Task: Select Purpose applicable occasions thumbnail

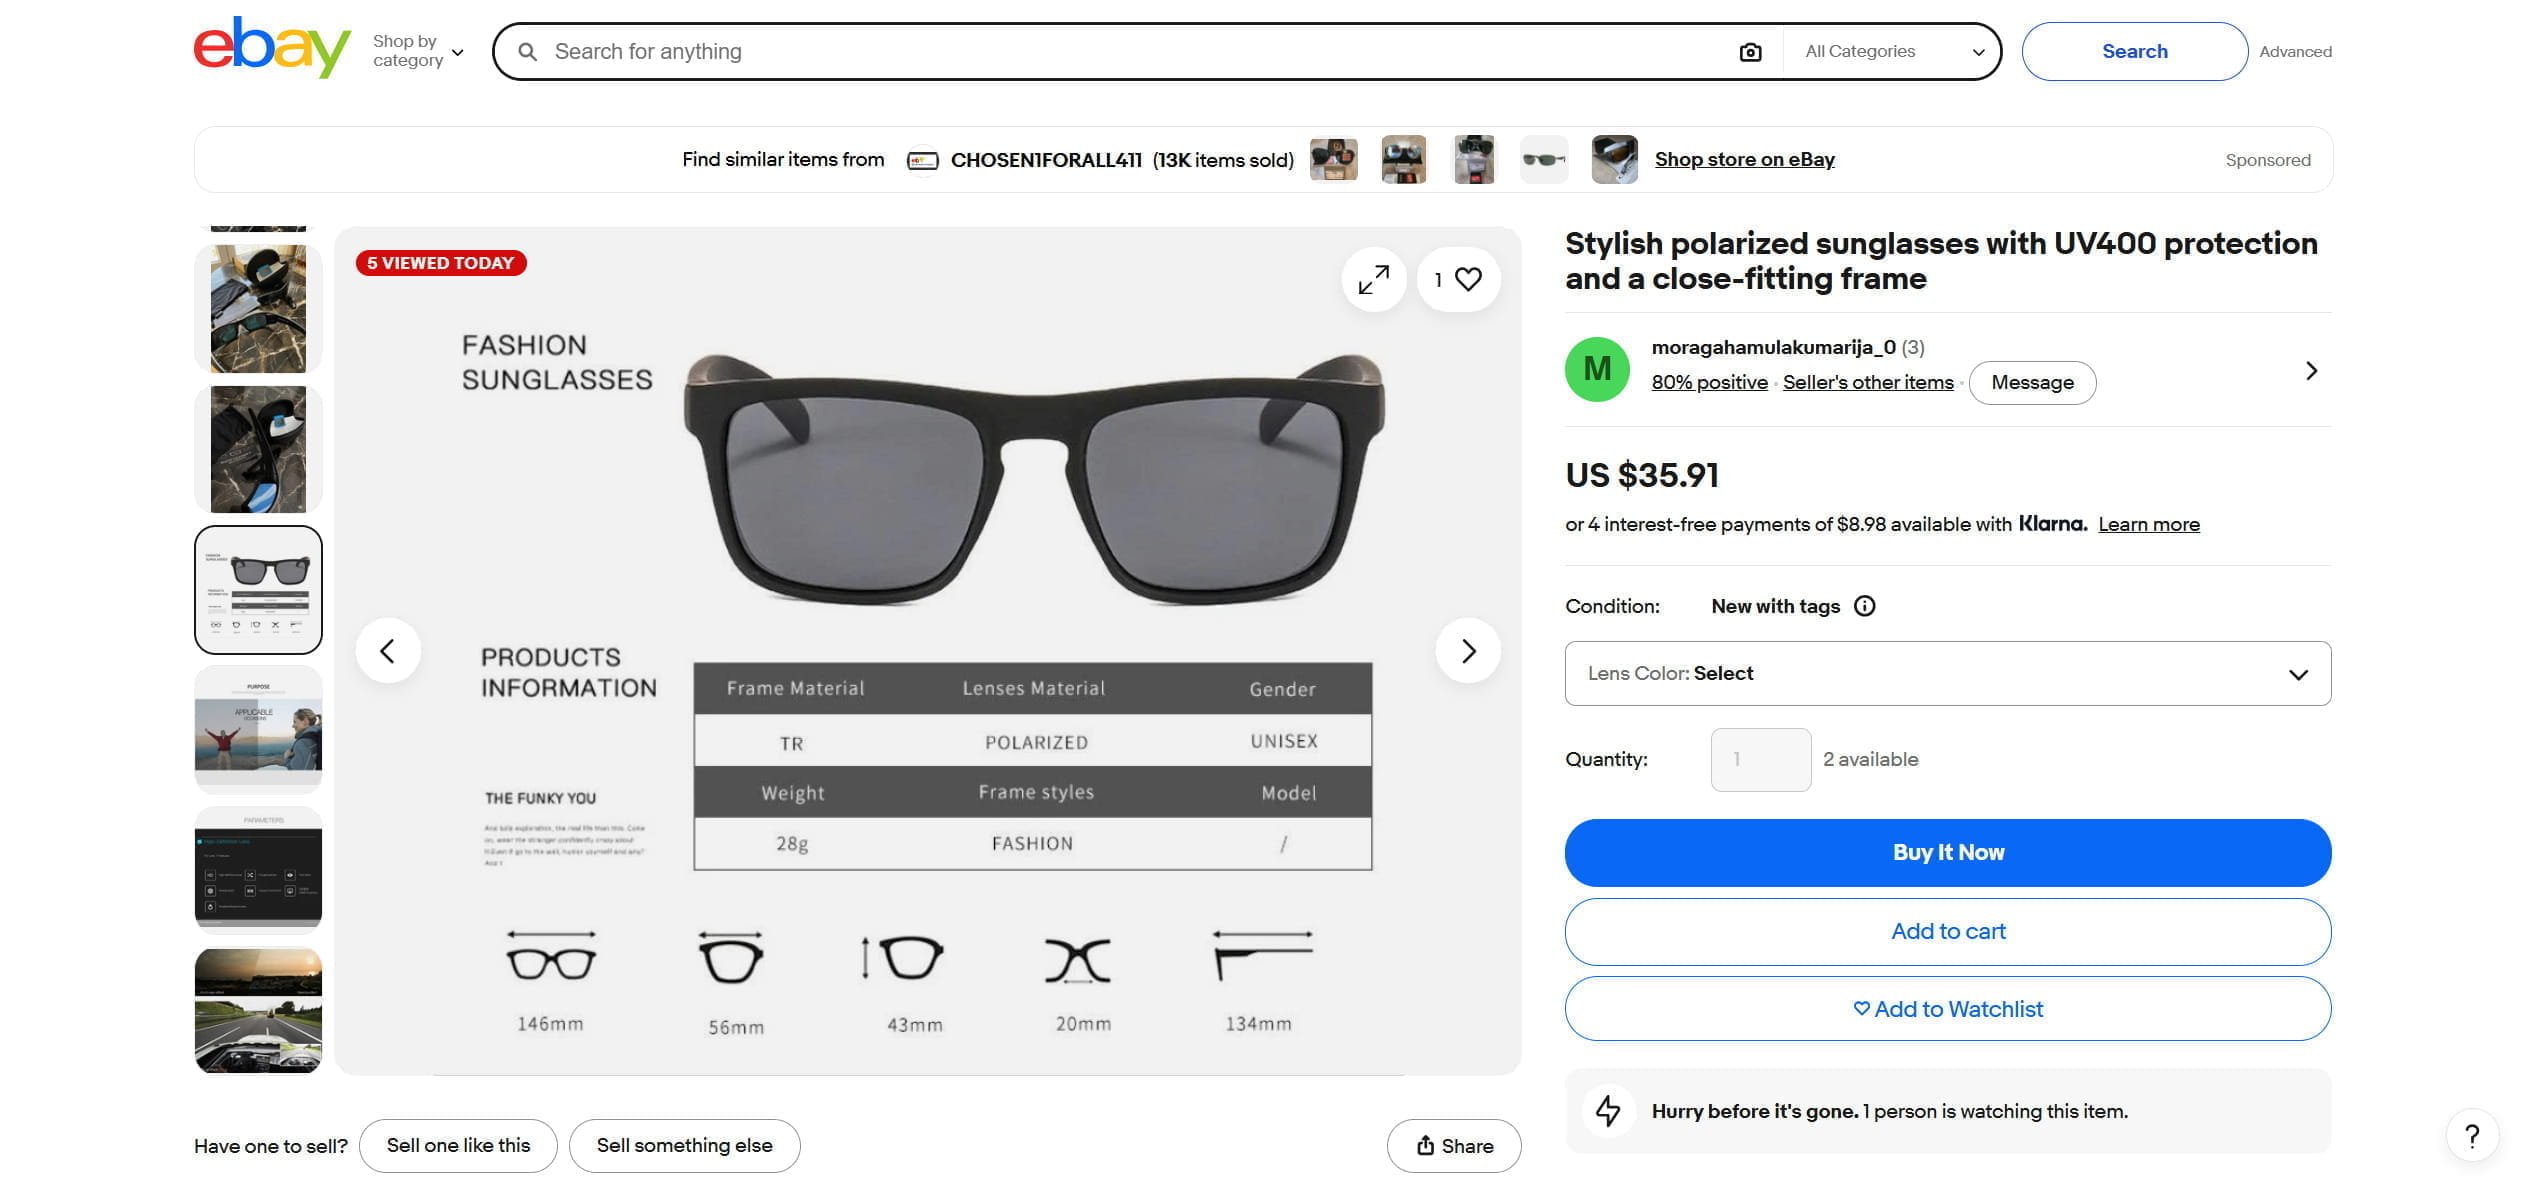Action: 258,730
